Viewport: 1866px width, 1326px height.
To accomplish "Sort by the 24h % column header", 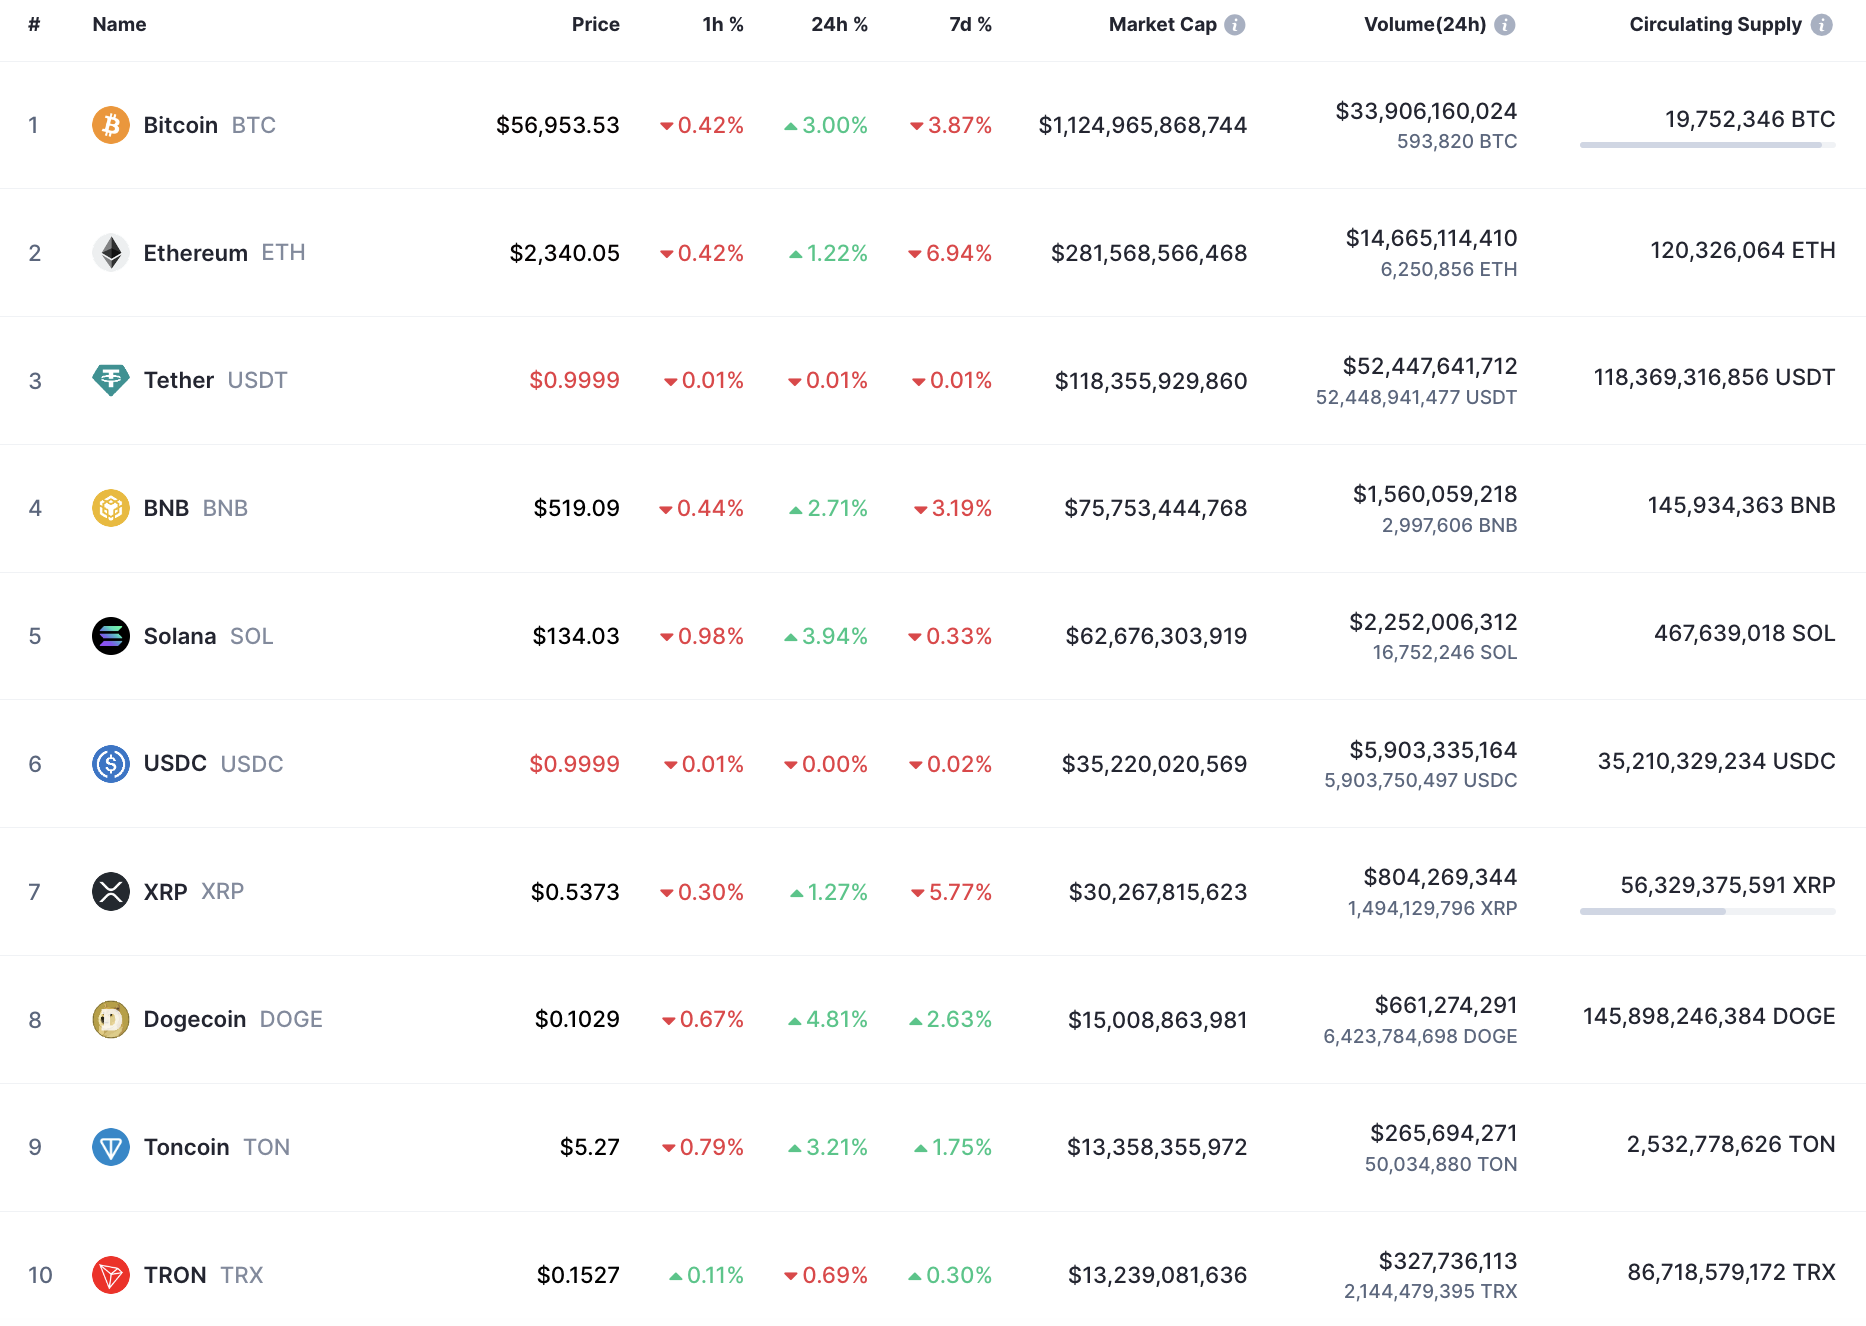I will click(x=839, y=25).
